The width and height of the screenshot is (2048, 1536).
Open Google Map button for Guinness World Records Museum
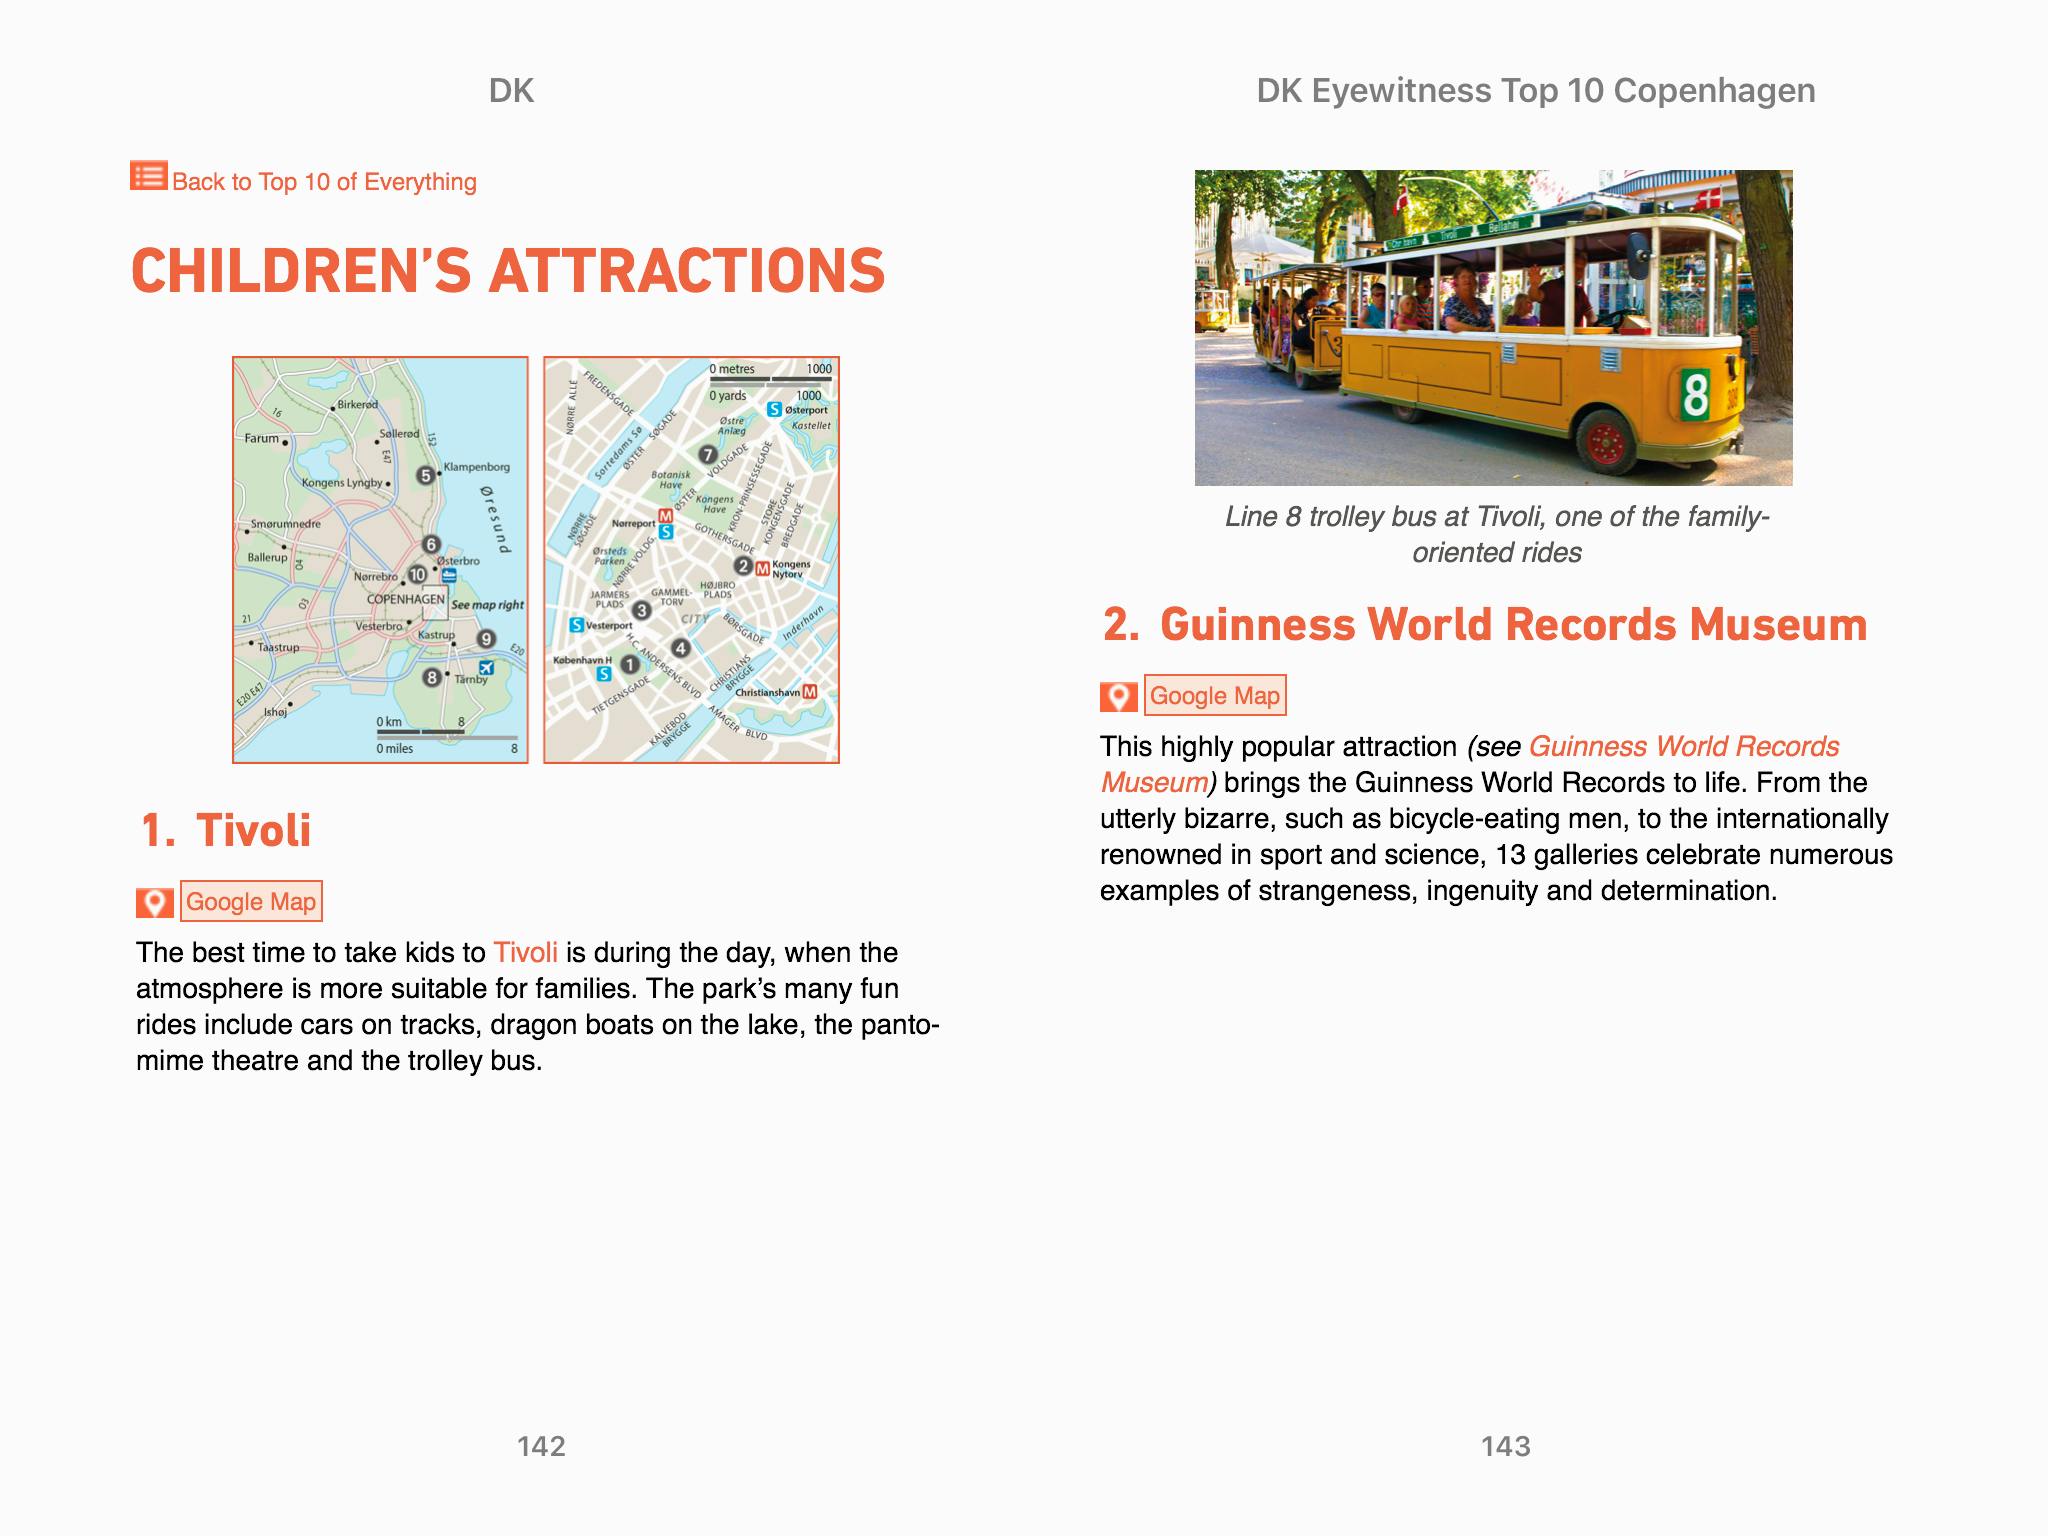point(1215,696)
